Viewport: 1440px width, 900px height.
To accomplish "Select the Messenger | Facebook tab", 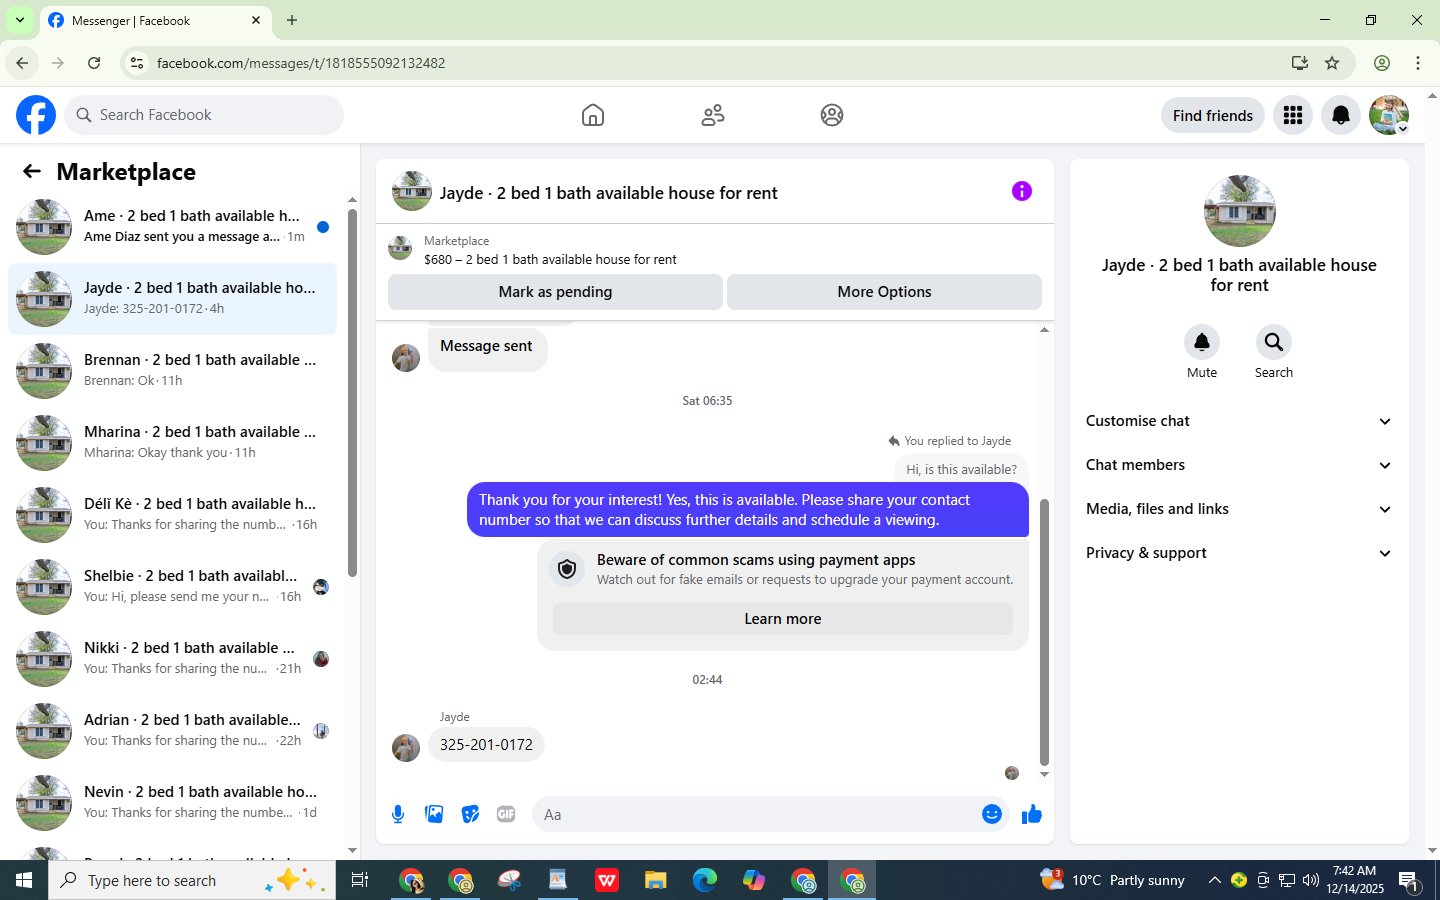I will (x=155, y=21).
